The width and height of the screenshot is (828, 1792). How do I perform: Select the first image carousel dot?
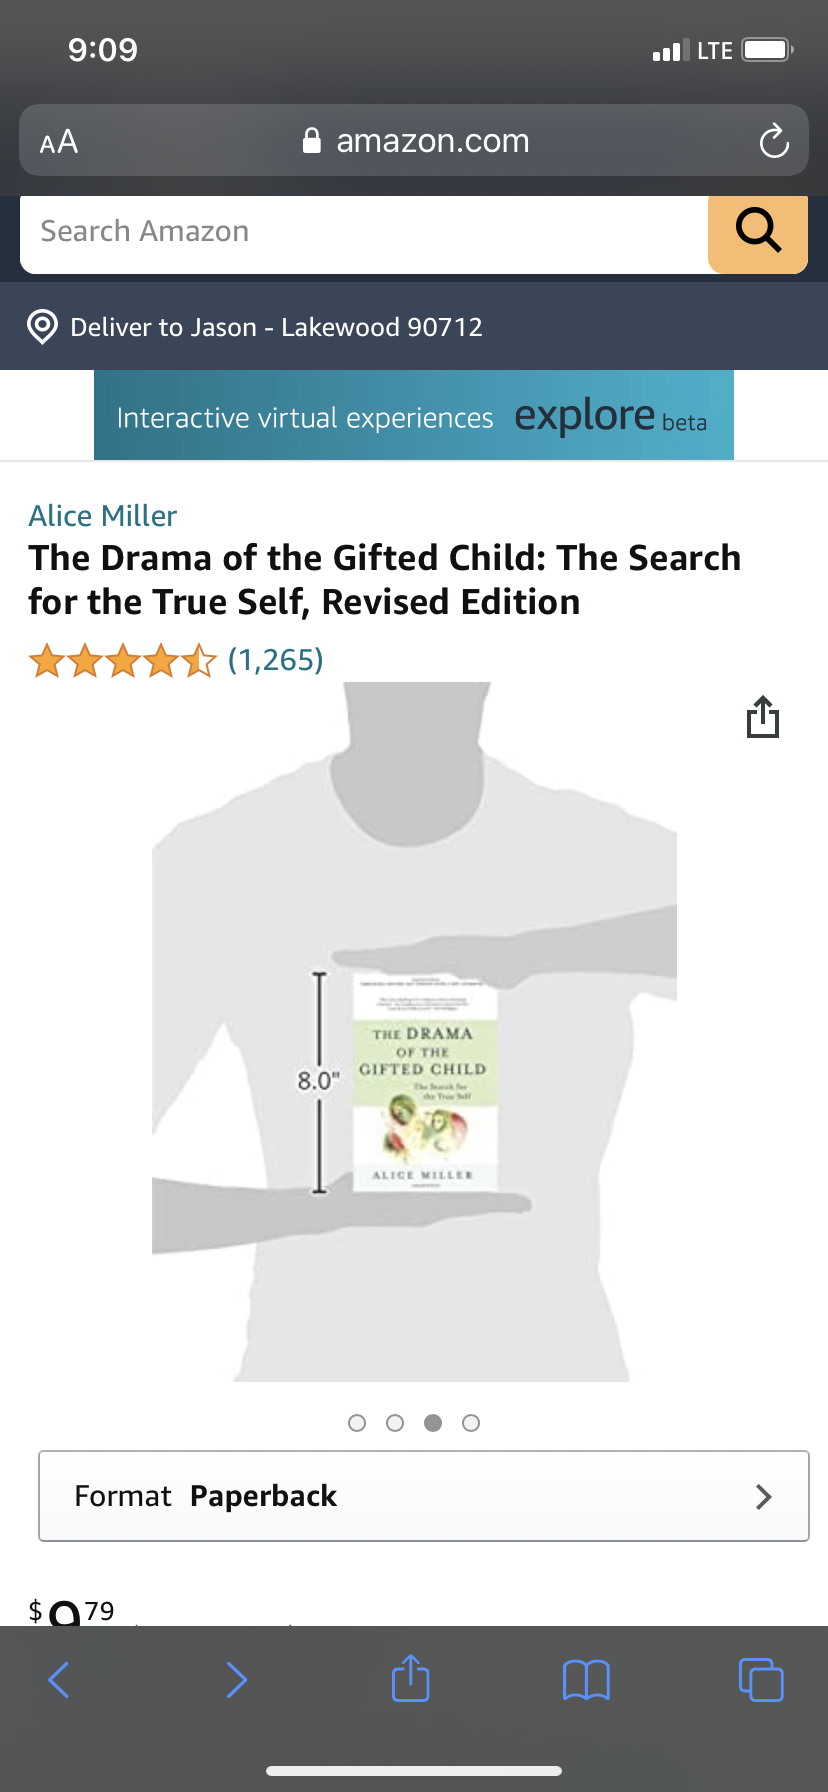tap(357, 1423)
